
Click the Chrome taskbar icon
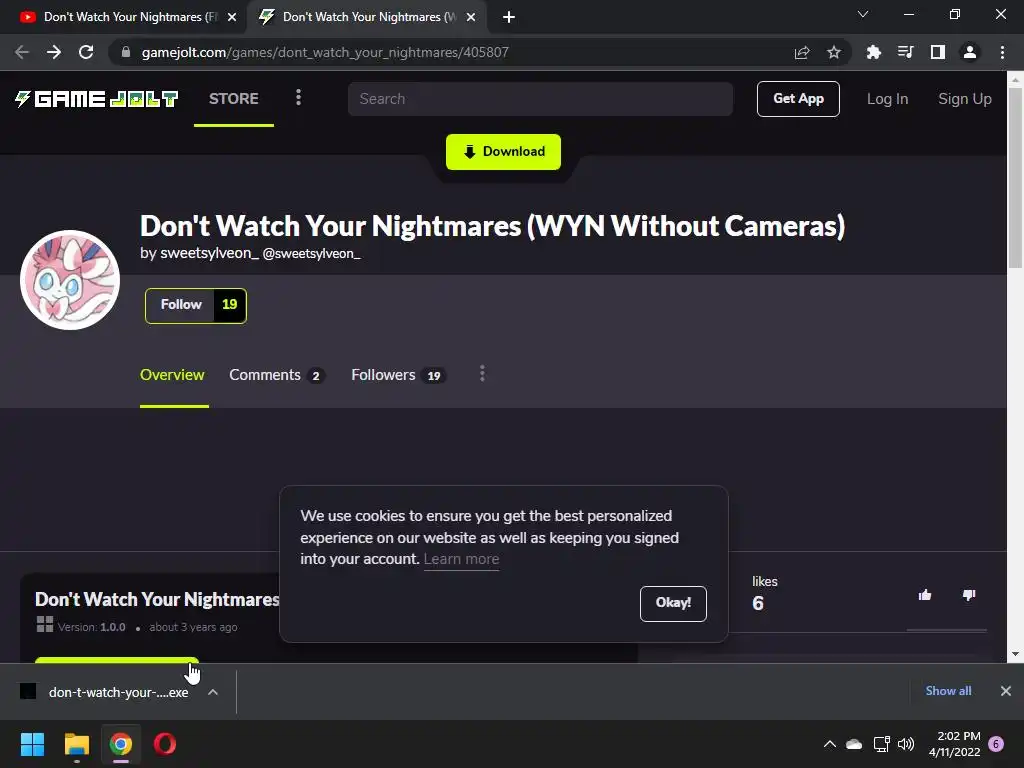coord(120,744)
